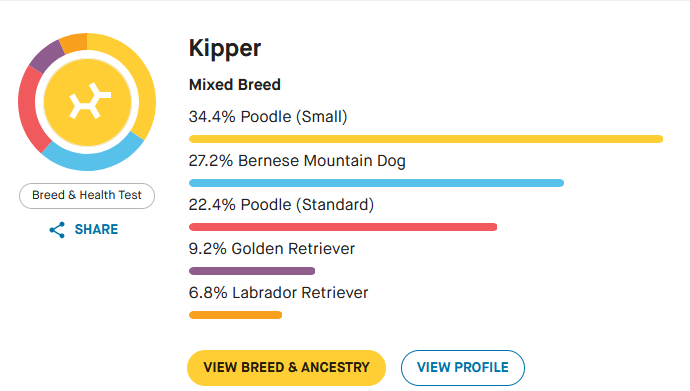Select the 6.8% Labrador Retriever label
Viewport: 690px width, 391px height.
[279, 293]
